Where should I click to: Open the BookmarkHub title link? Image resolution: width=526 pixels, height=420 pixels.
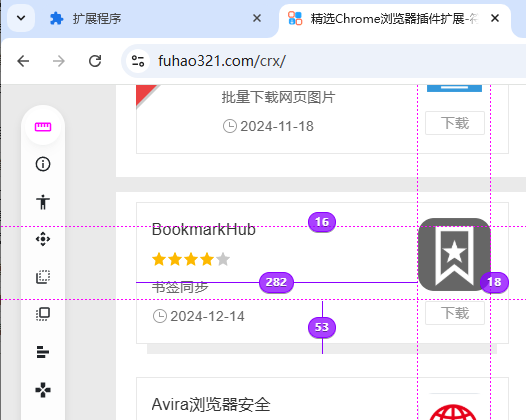point(204,230)
